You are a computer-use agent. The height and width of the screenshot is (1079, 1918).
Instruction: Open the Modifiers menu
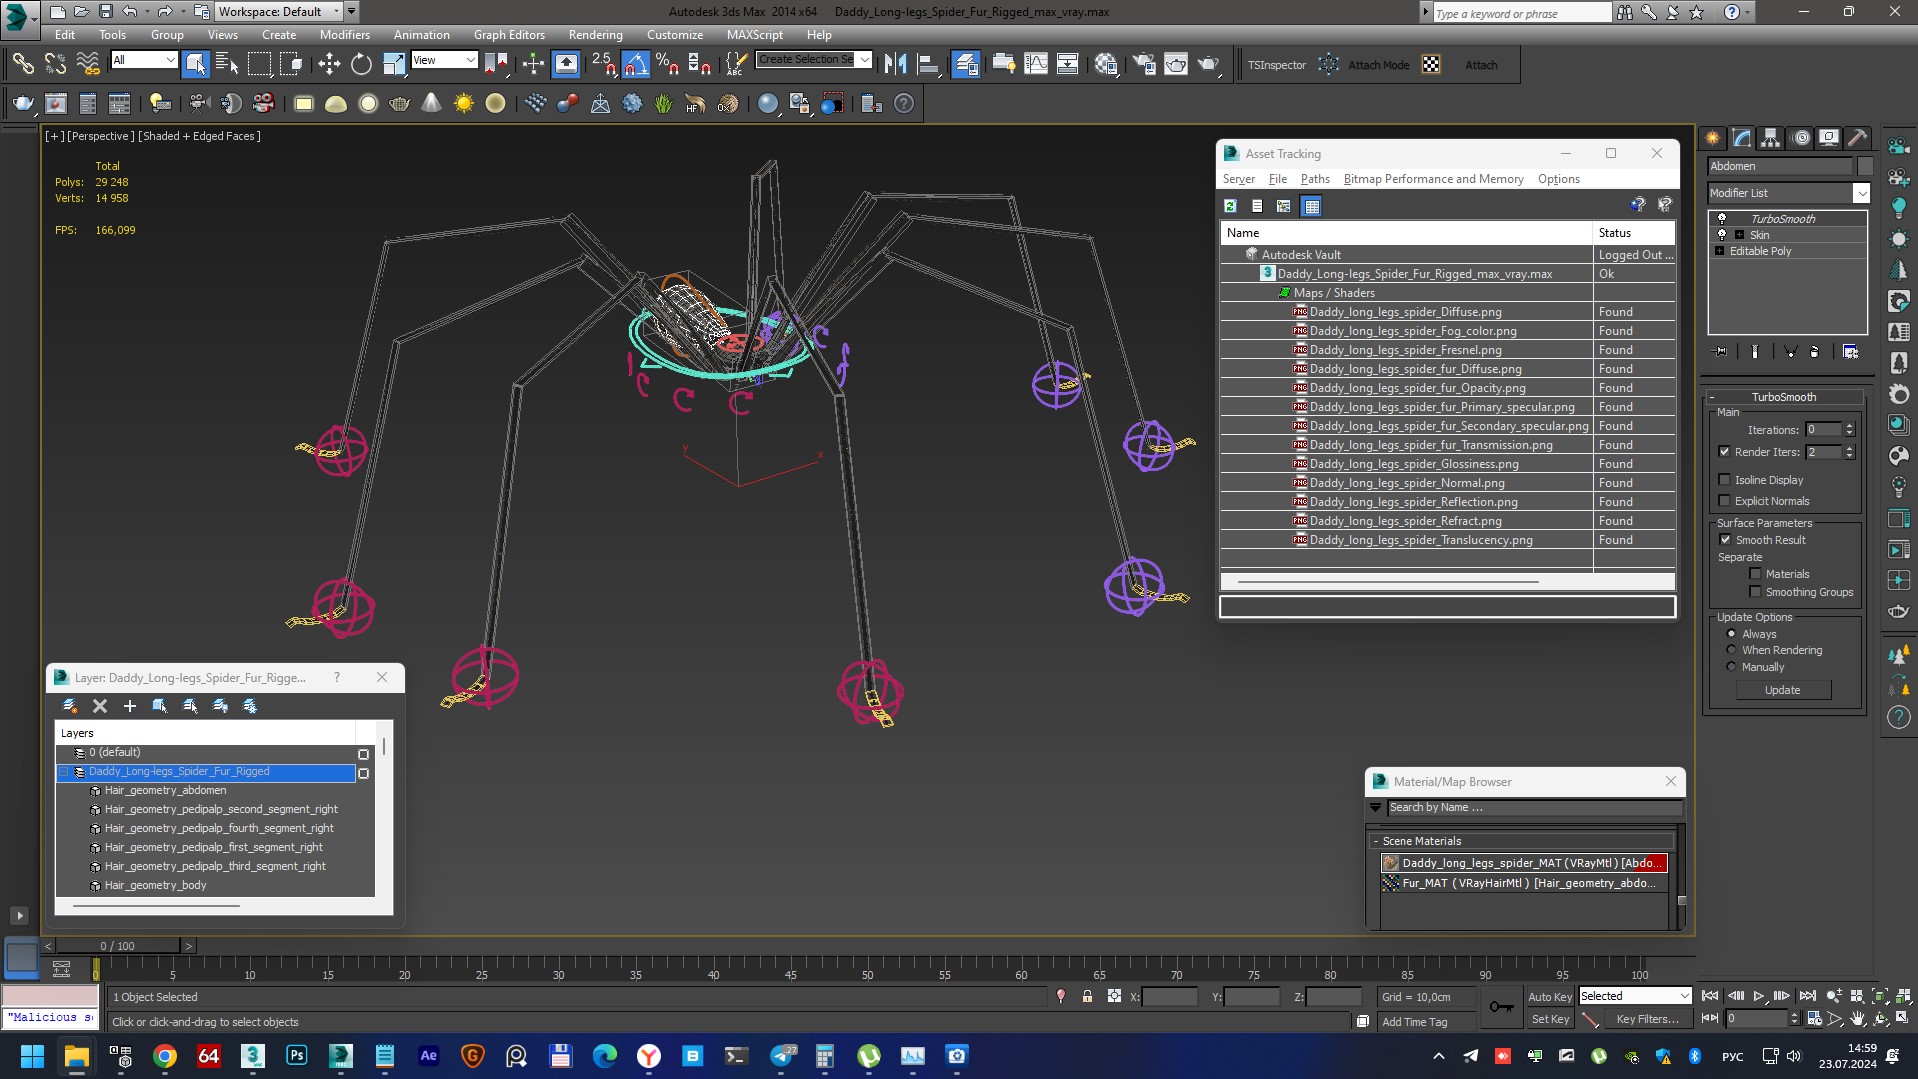[x=344, y=35]
